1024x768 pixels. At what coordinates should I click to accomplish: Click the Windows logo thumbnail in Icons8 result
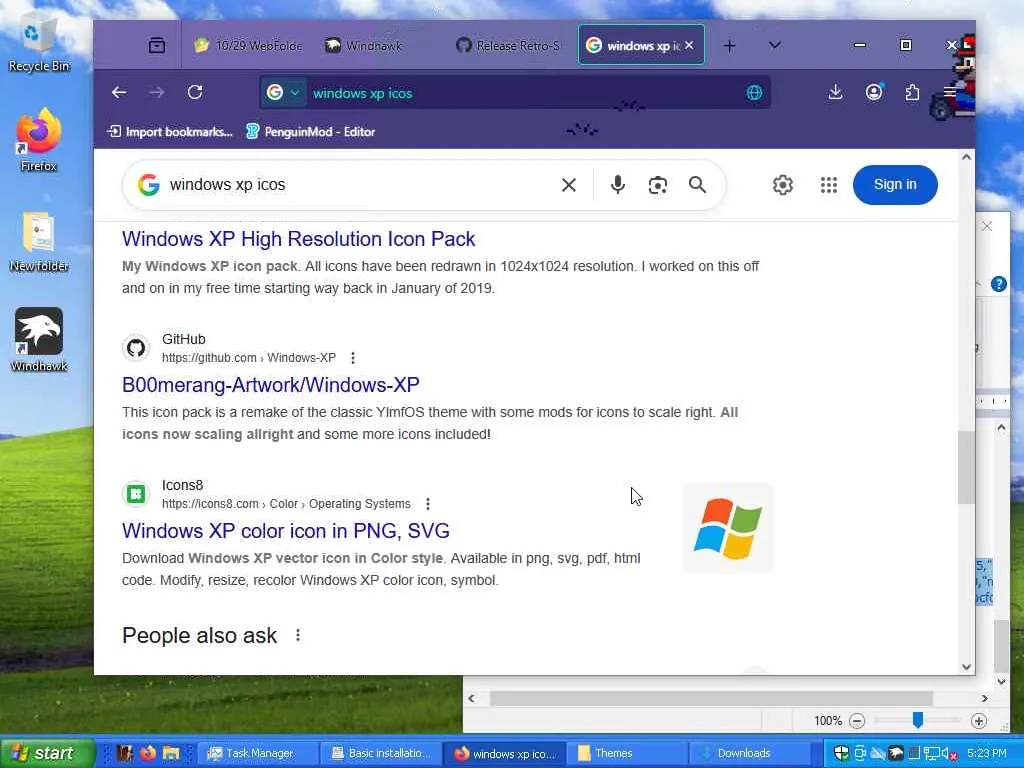click(728, 529)
